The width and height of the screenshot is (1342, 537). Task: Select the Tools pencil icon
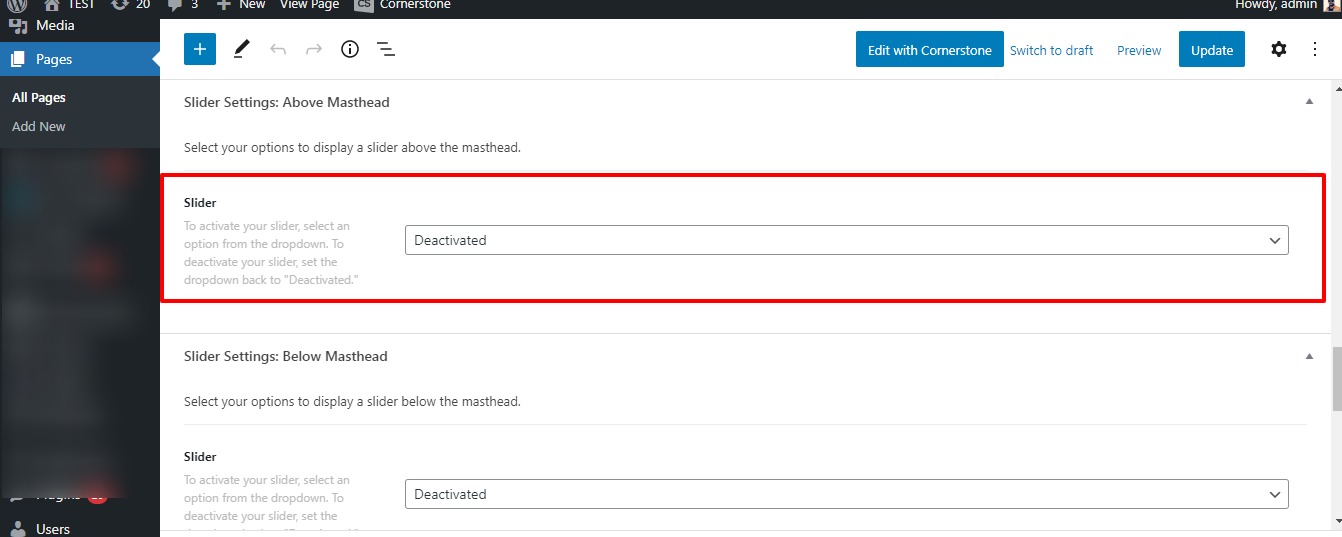click(x=241, y=49)
